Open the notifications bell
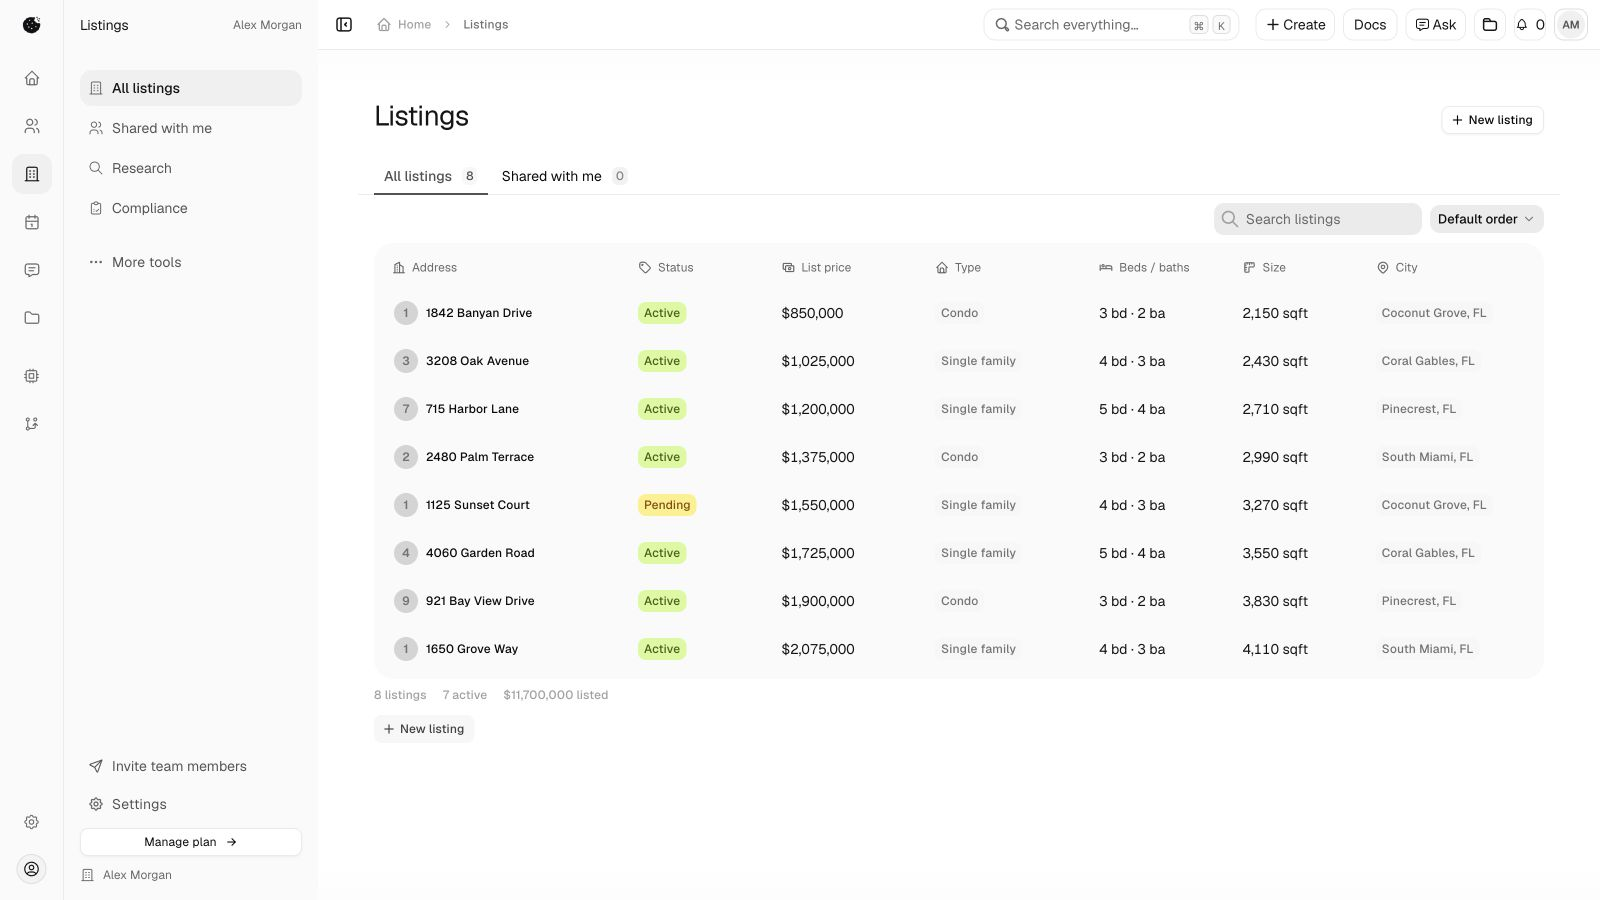 point(1530,25)
